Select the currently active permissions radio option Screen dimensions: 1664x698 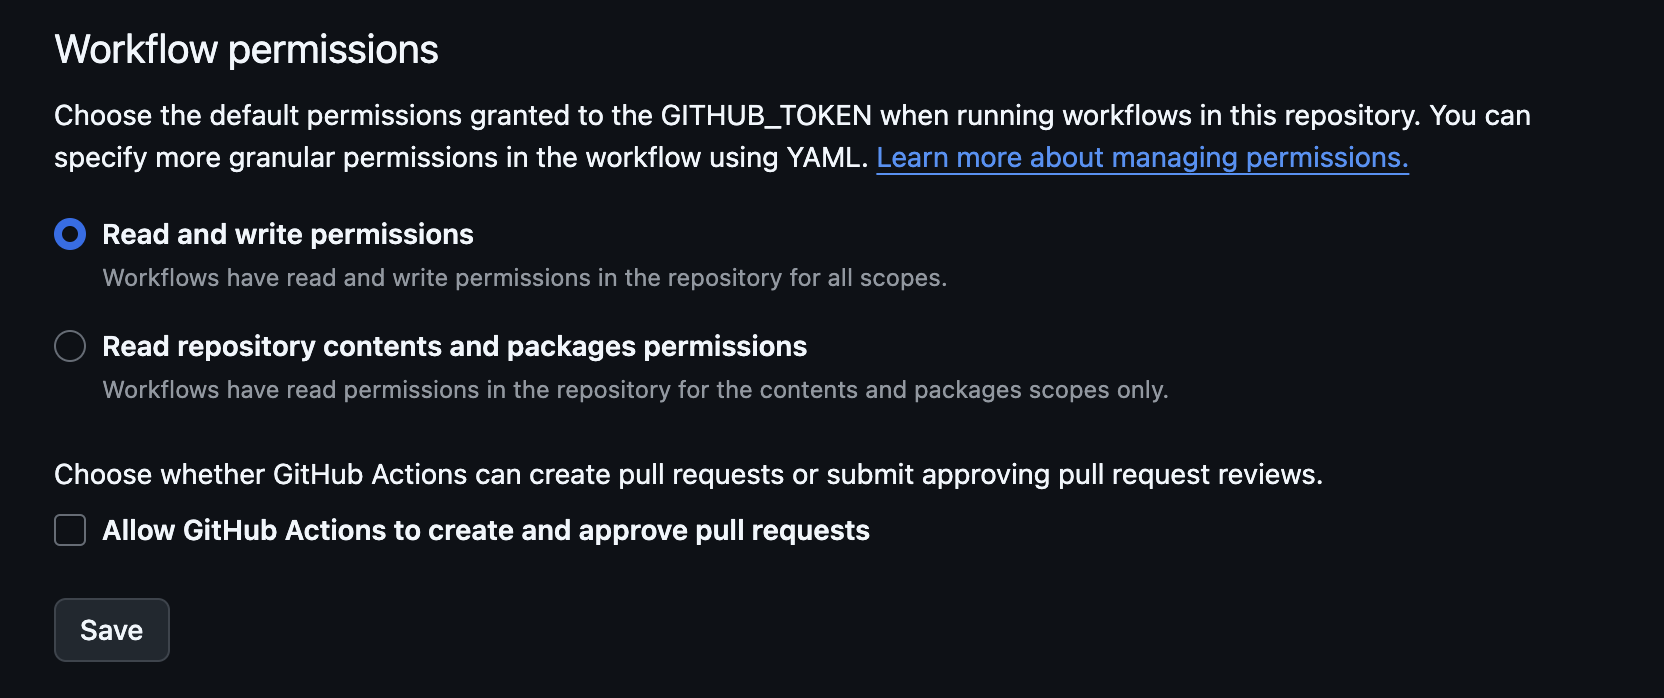69,235
